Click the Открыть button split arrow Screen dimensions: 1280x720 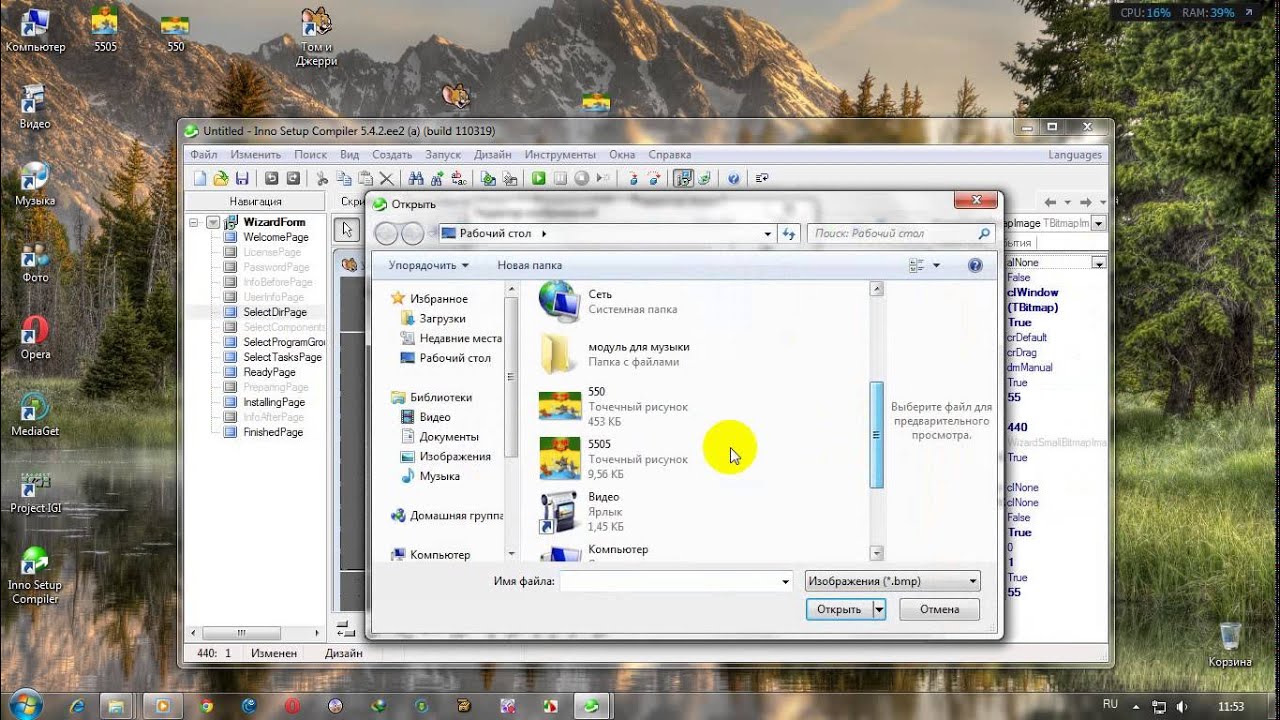[879, 609]
